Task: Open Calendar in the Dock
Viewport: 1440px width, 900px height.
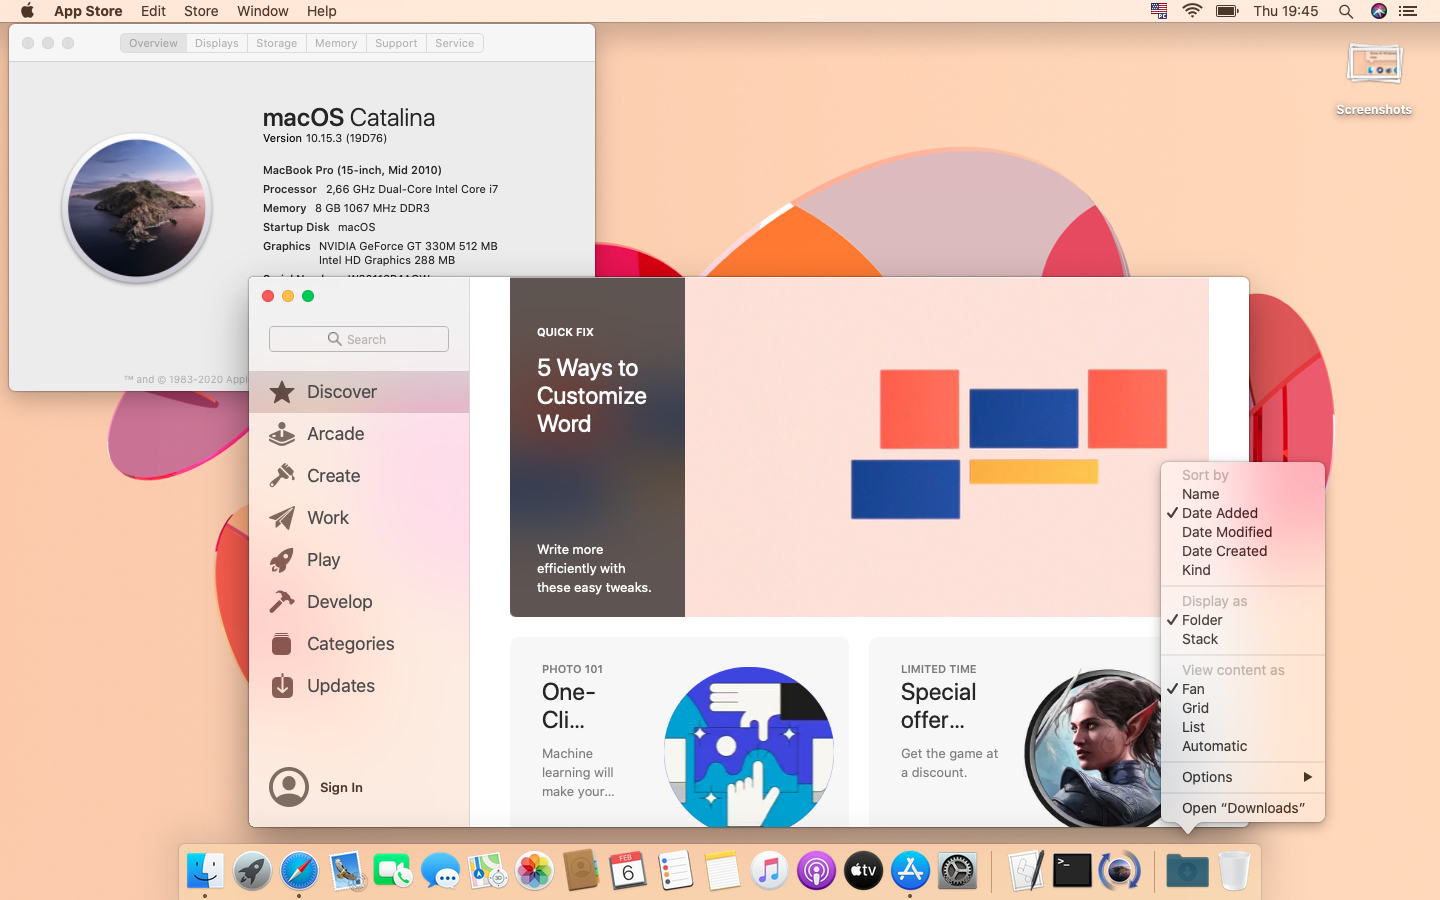Action: click(x=628, y=871)
